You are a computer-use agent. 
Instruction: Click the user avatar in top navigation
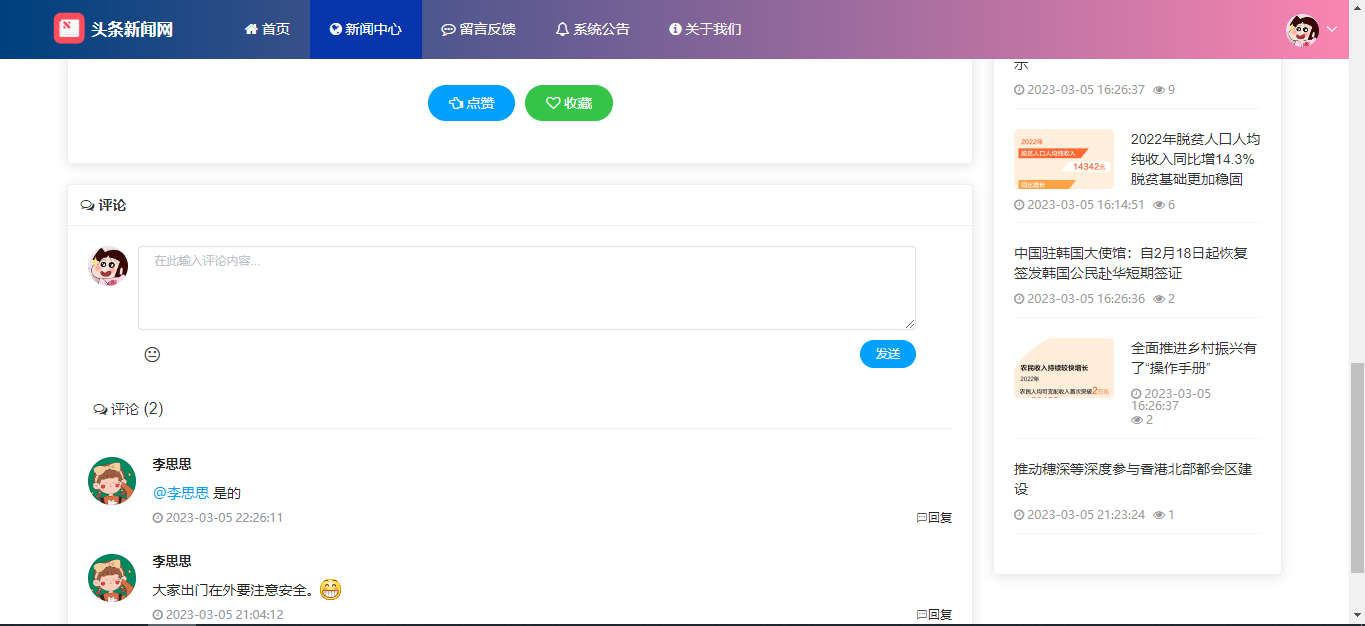(x=1302, y=30)
